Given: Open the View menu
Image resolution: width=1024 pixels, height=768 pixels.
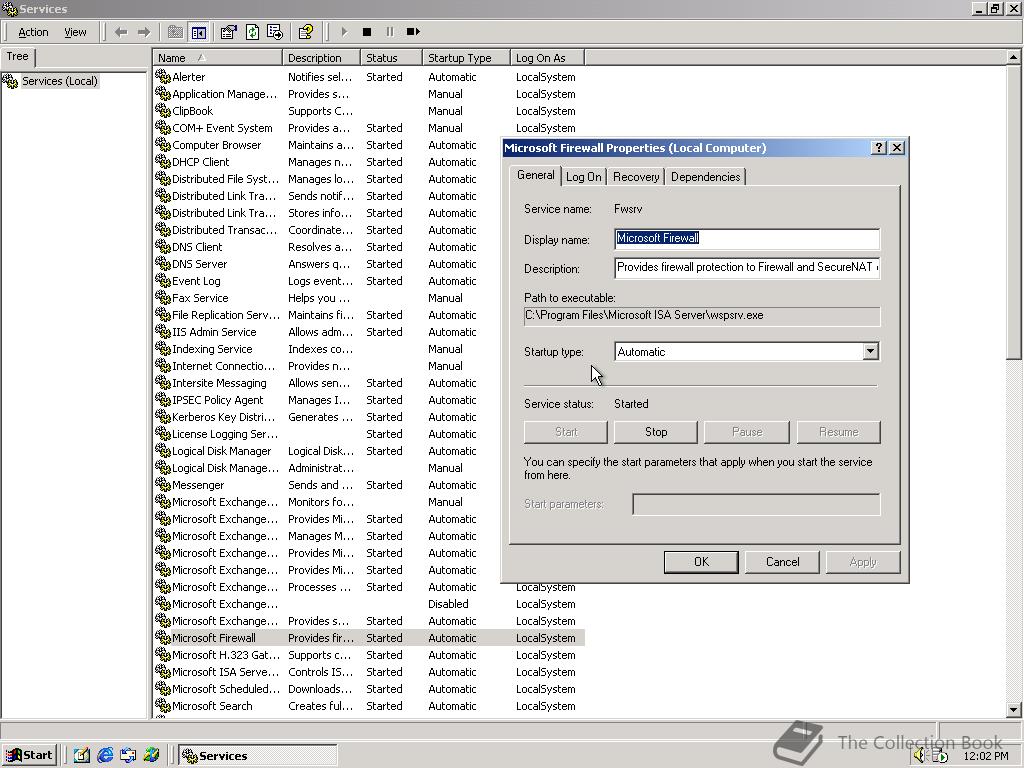Looking at the screenshot, I should tap(75, 32).
